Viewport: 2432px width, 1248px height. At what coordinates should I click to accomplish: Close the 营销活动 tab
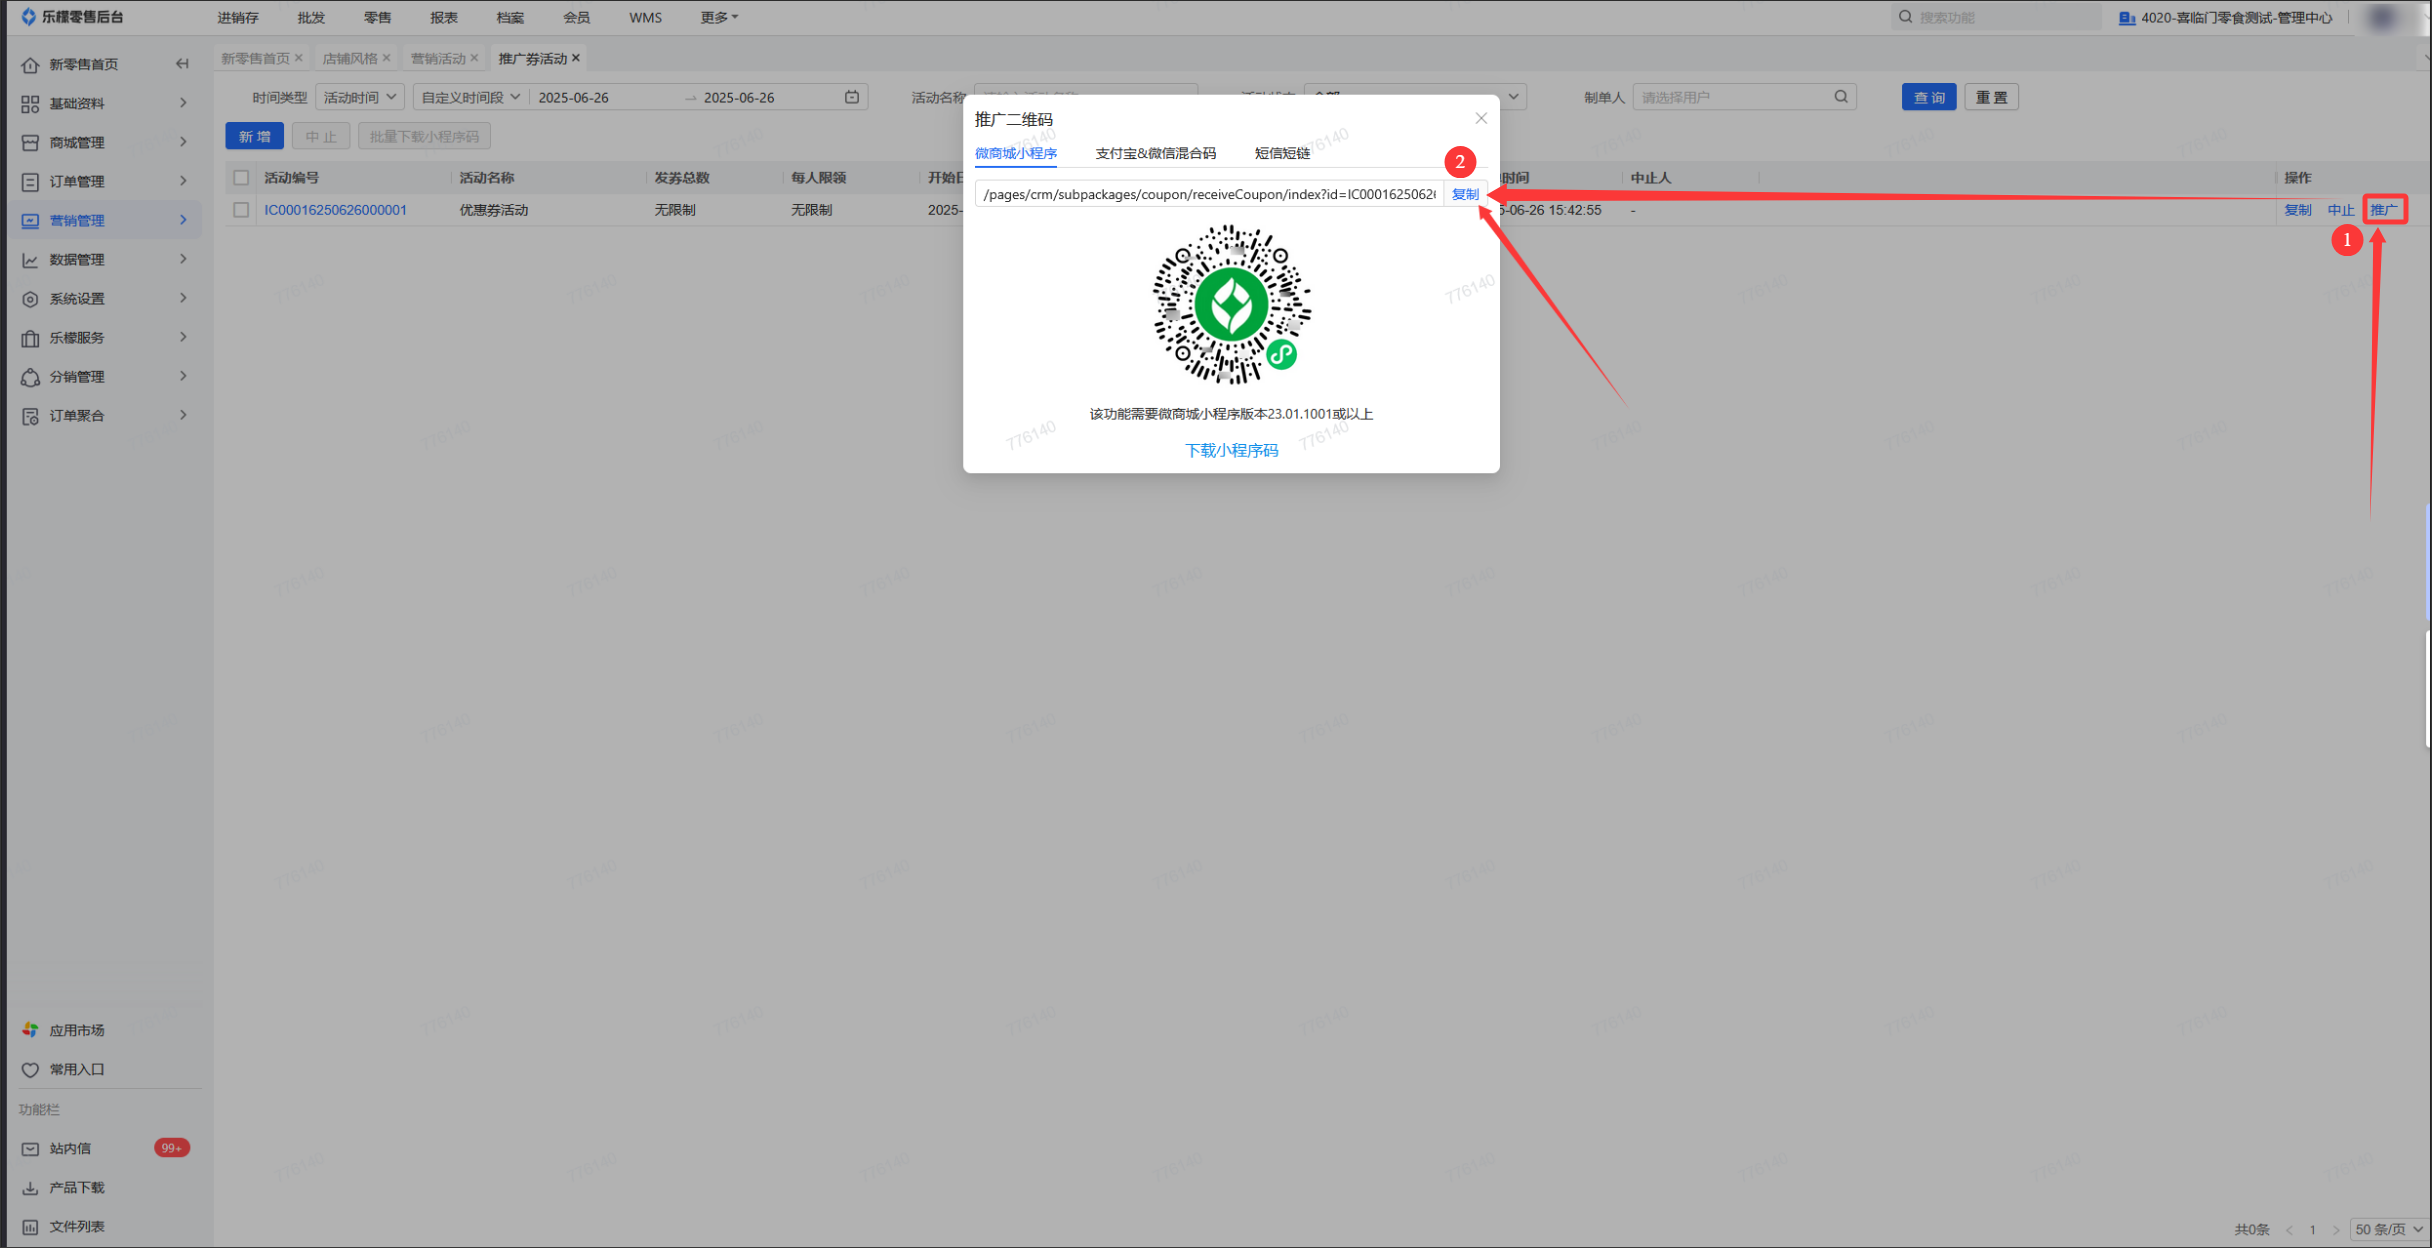pos(474,58)
